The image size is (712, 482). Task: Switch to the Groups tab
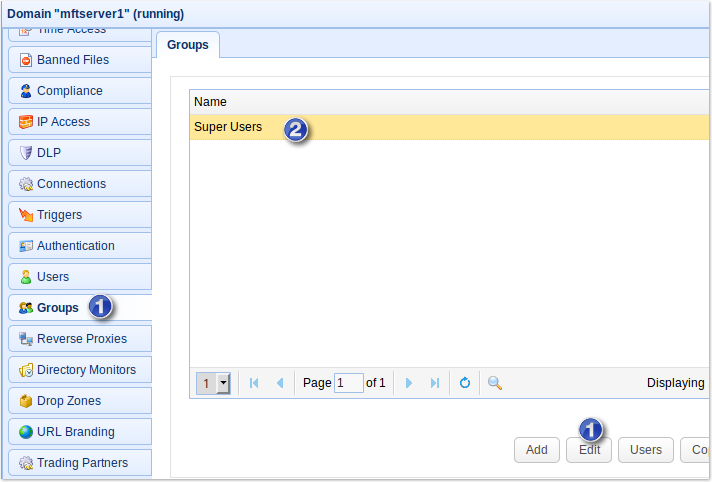pyautogui.click(x=187, y=45)
